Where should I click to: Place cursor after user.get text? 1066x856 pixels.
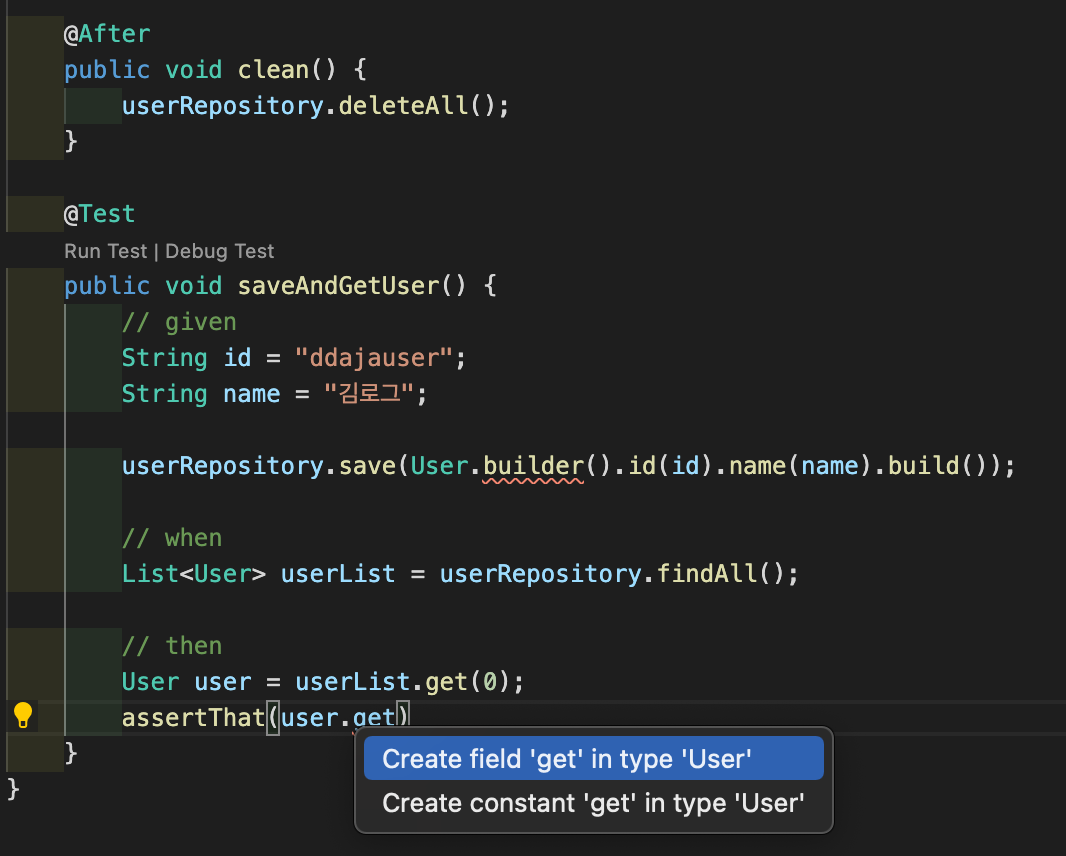[x=396, y=718]
